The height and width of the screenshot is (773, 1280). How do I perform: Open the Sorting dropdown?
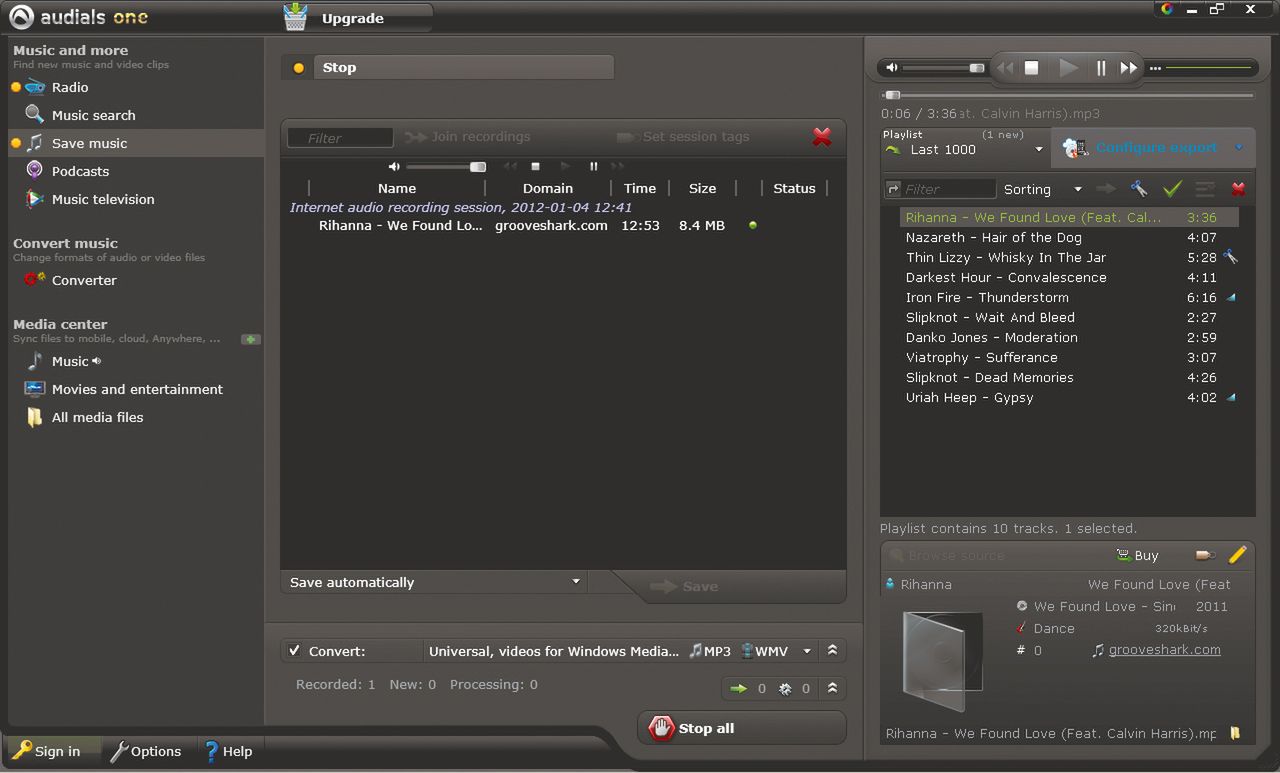coord(1043,189)
